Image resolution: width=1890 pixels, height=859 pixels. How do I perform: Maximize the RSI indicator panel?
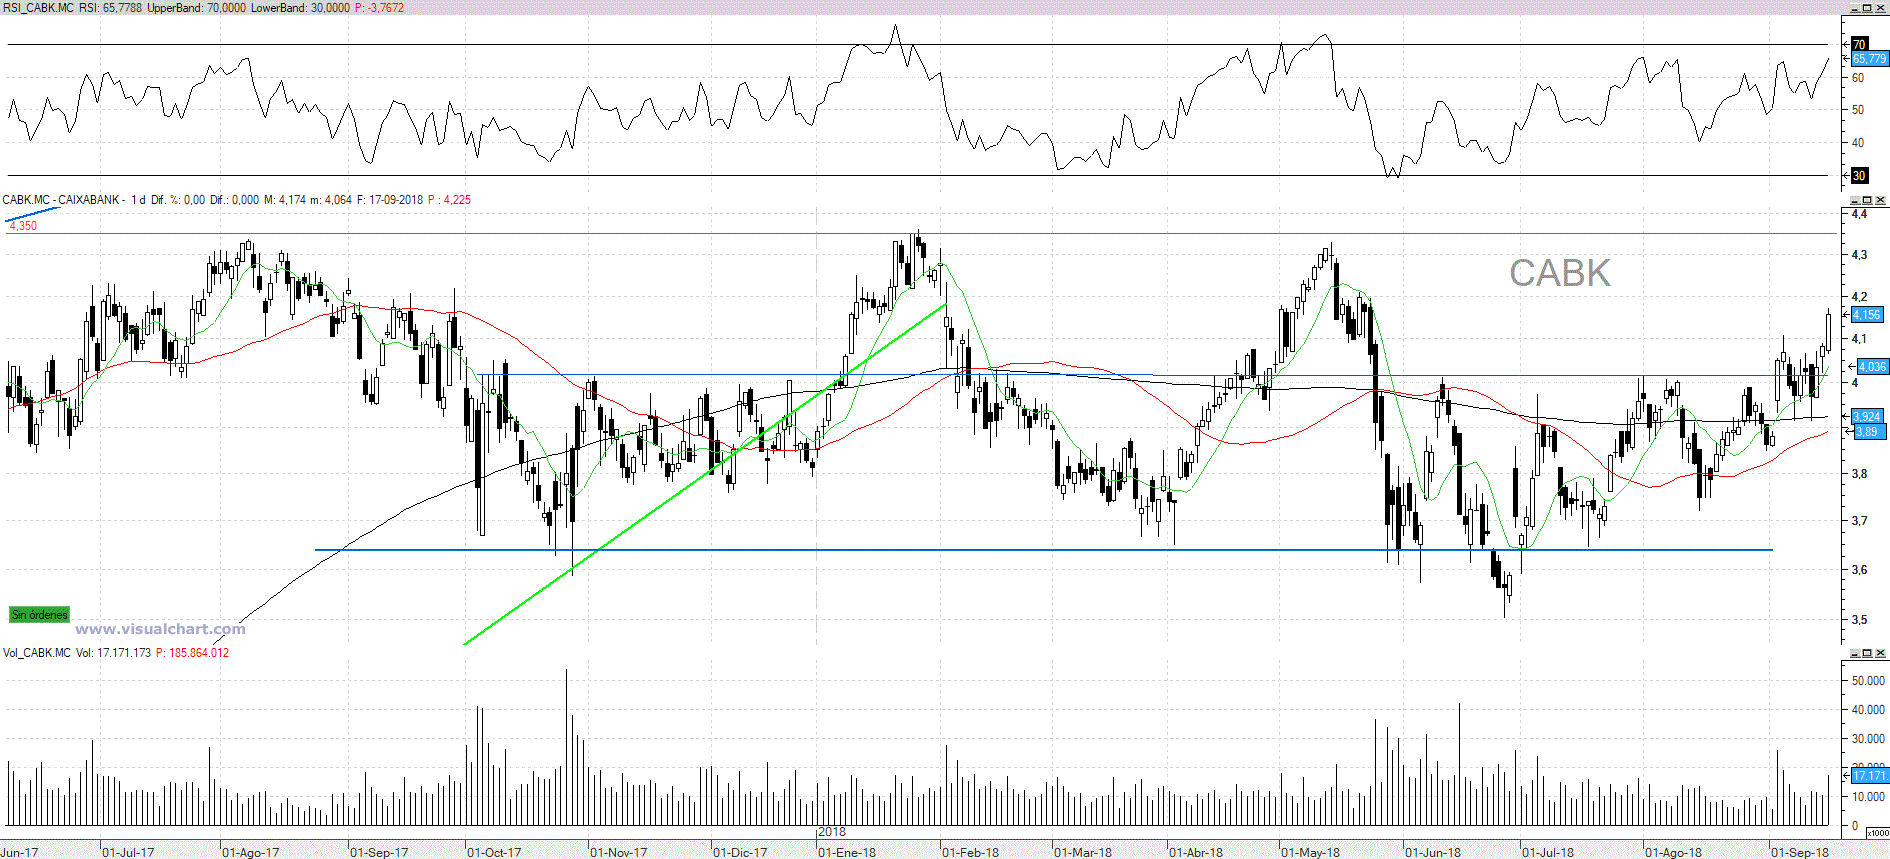click(1867, 8)
